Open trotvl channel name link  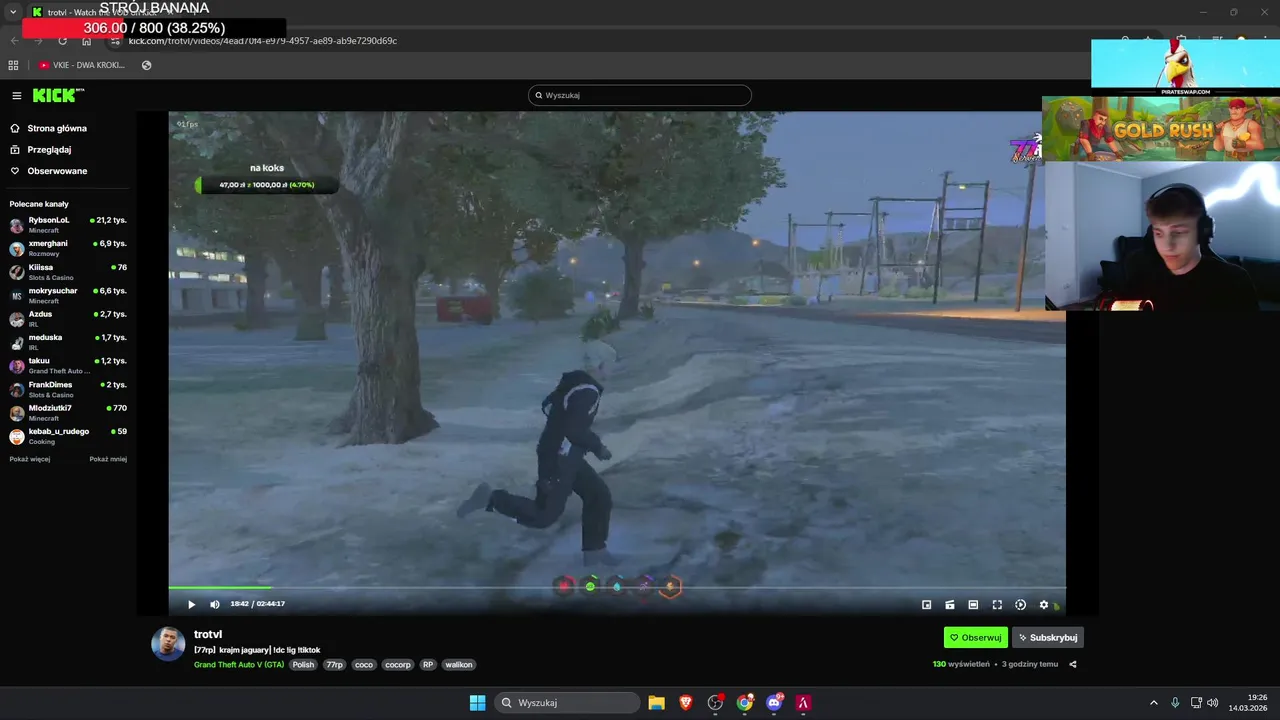pos(208,634)
